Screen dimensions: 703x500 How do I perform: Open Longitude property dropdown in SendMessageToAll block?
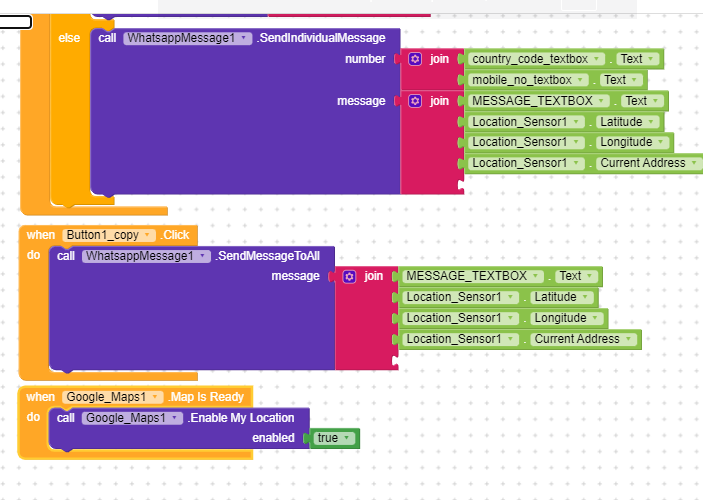pos(567,318)
